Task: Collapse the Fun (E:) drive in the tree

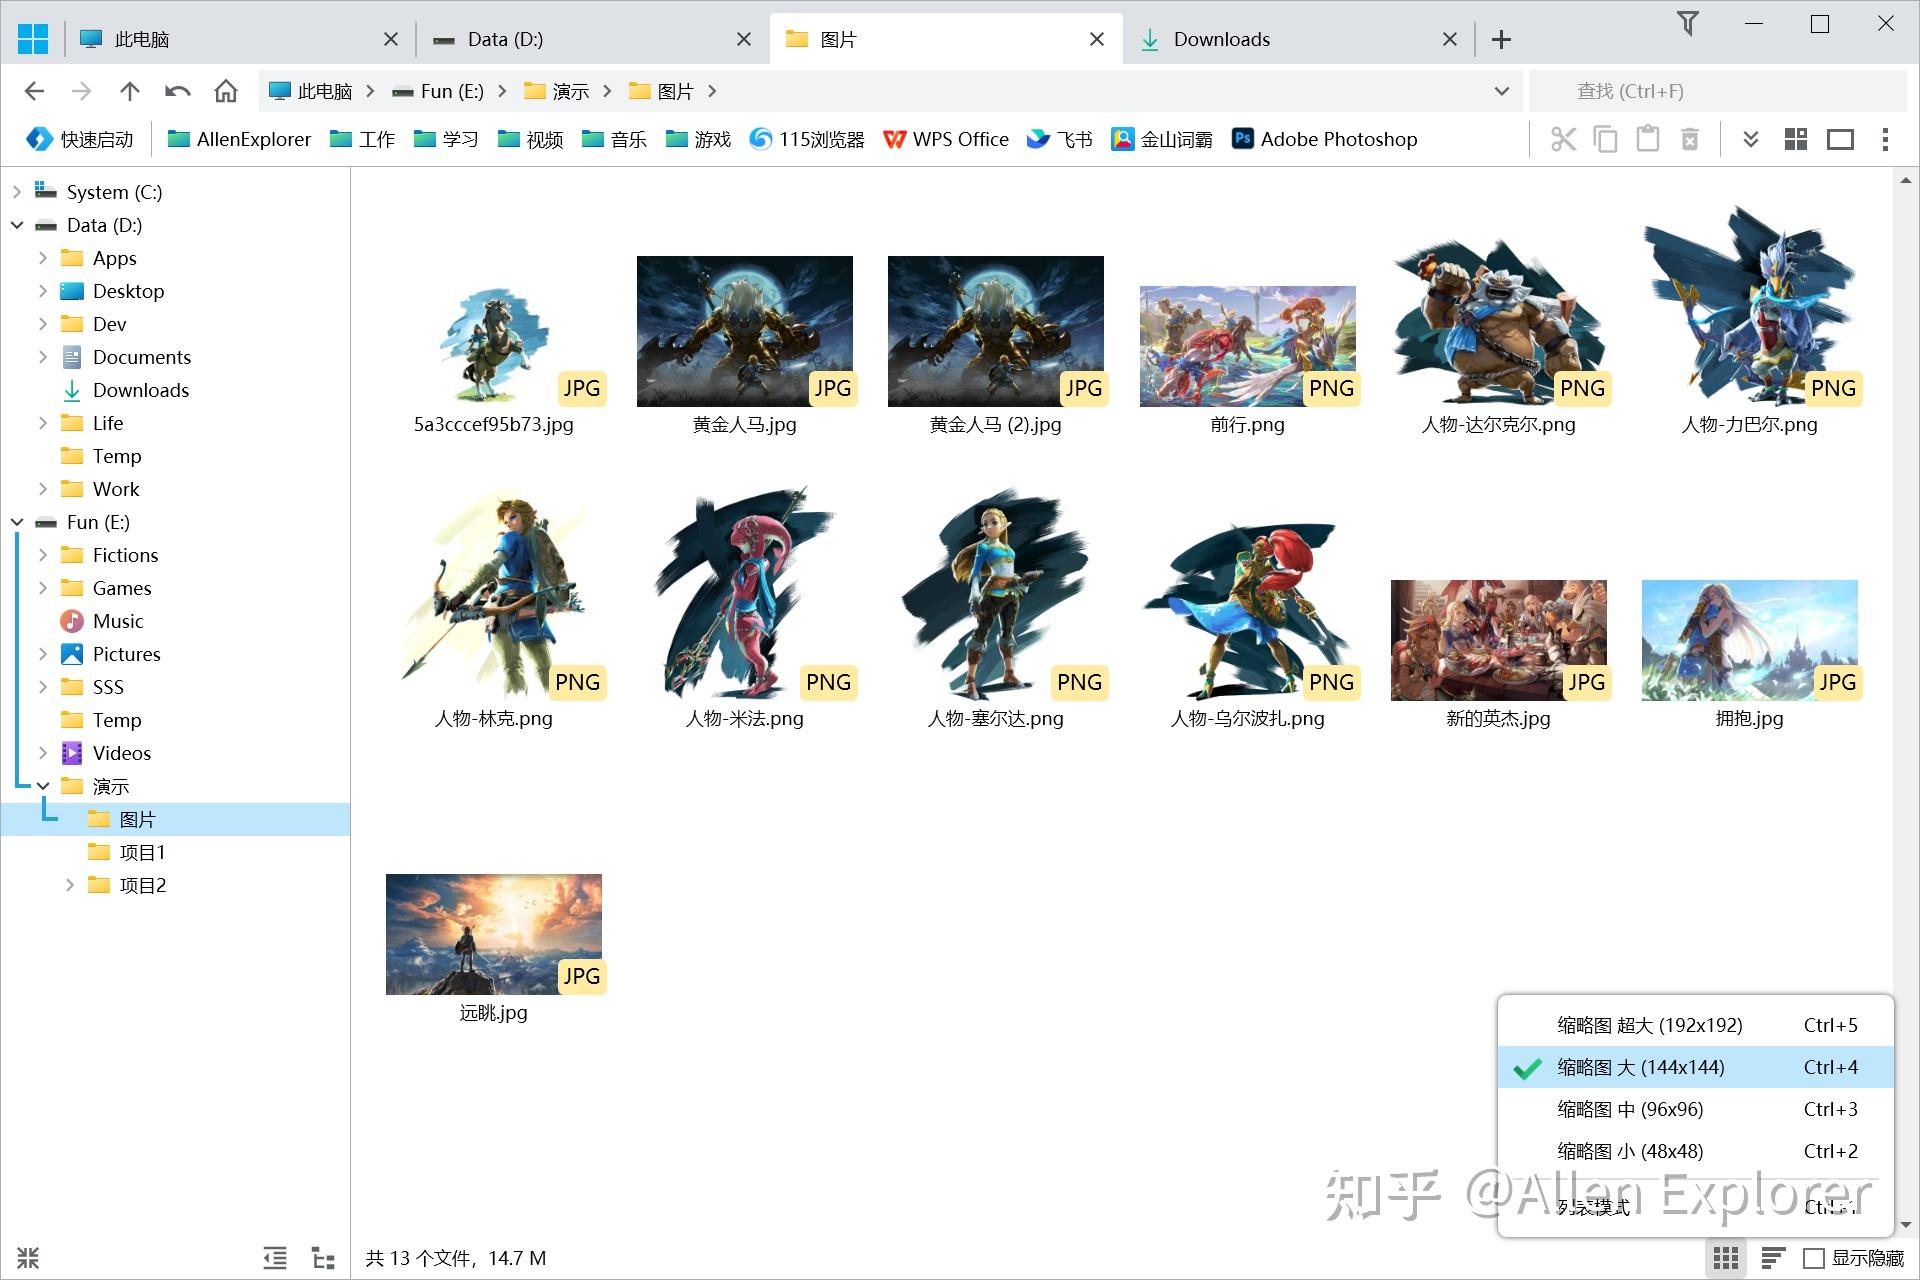Action: pyautogui.click(x=17, y=522)
